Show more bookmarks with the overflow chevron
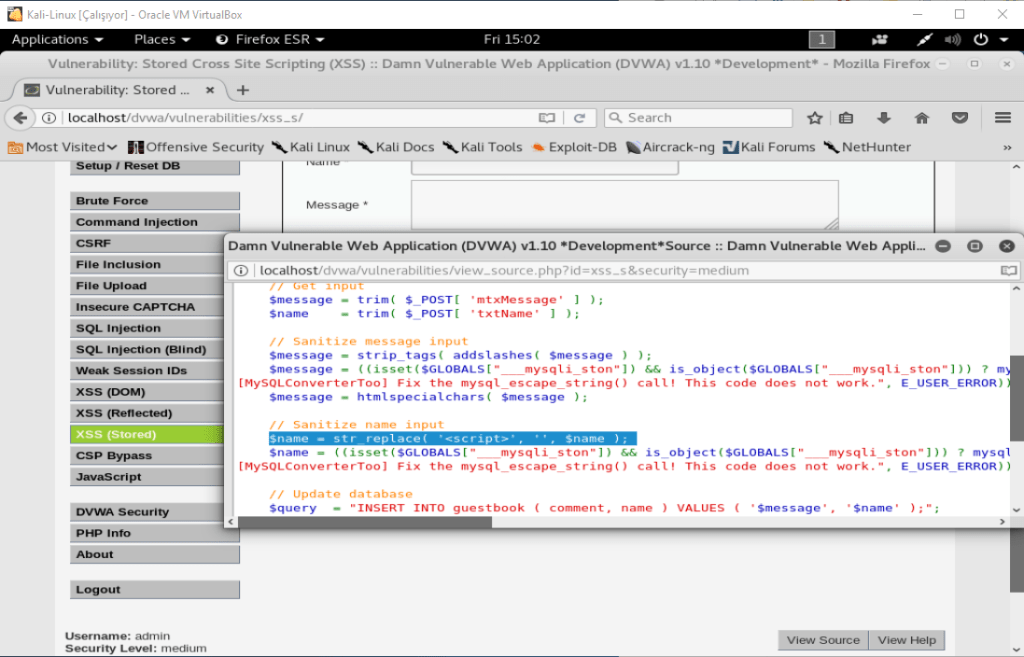1024x657 pixels. pyautogui.click(x=1006, y=147)
